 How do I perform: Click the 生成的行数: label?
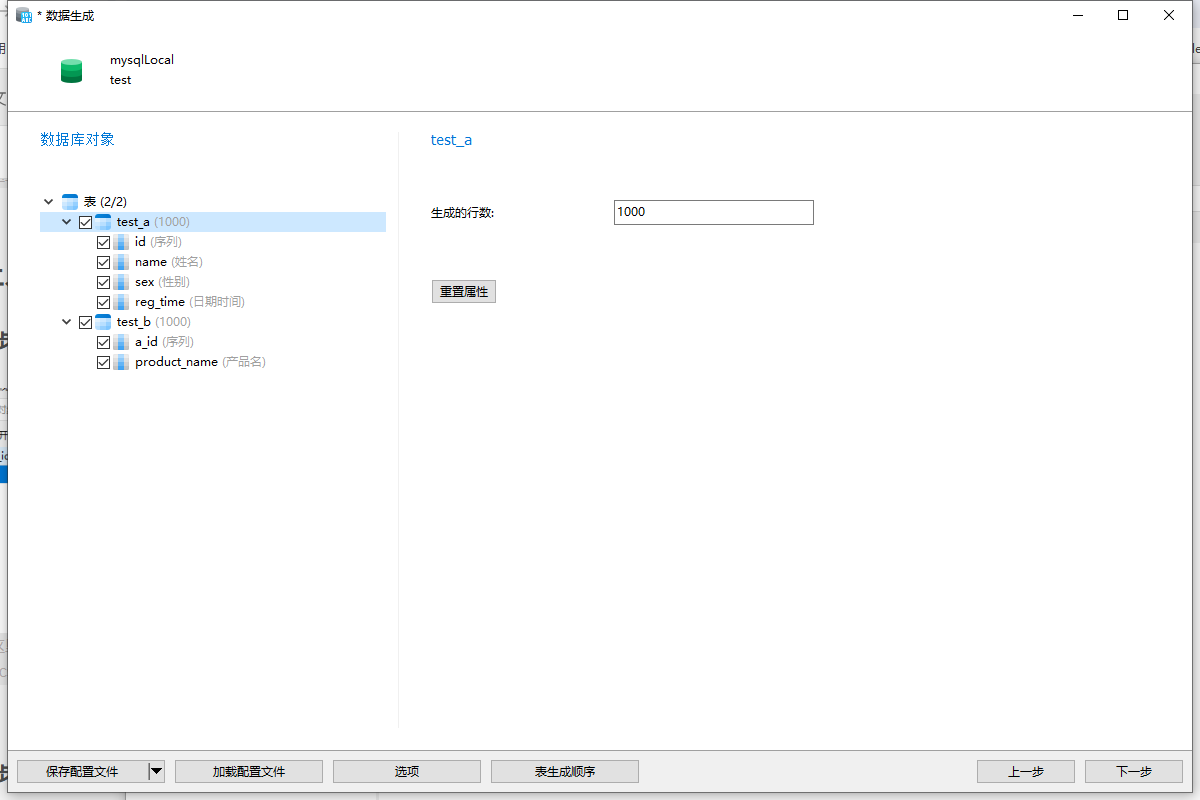(463, 213)
